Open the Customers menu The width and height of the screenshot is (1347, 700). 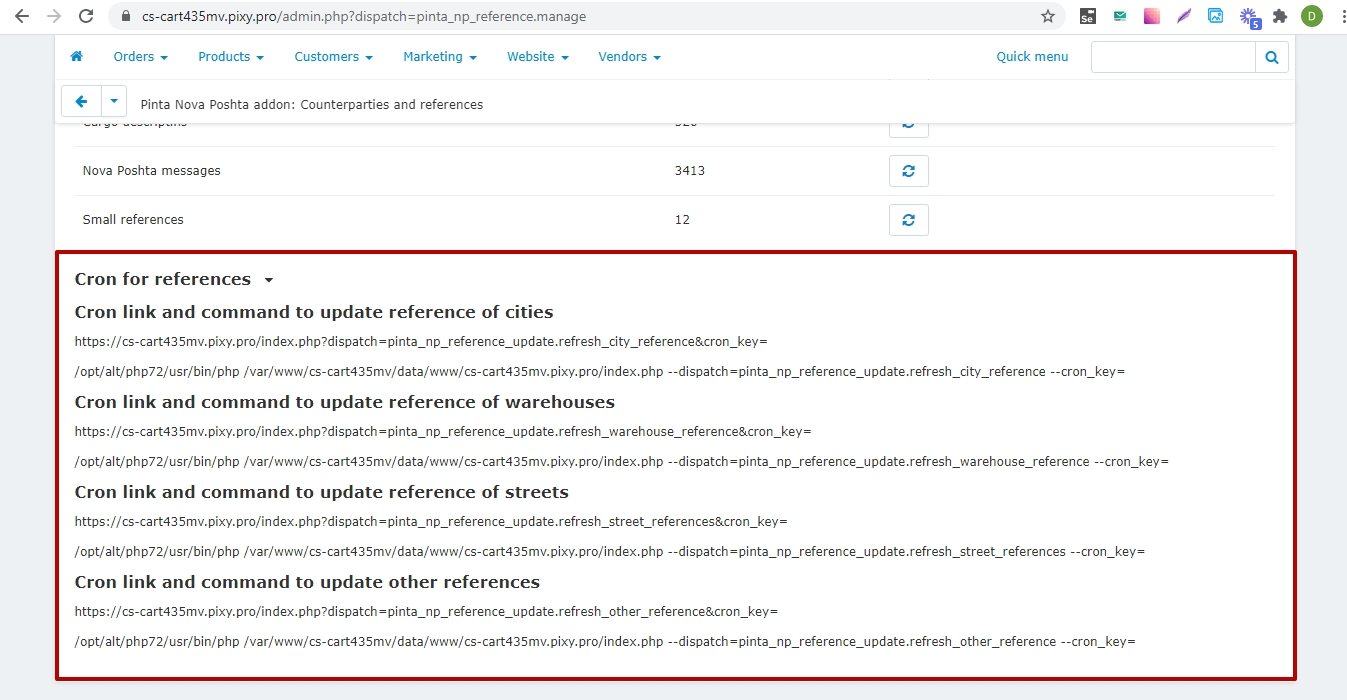(x=333, y=57)
